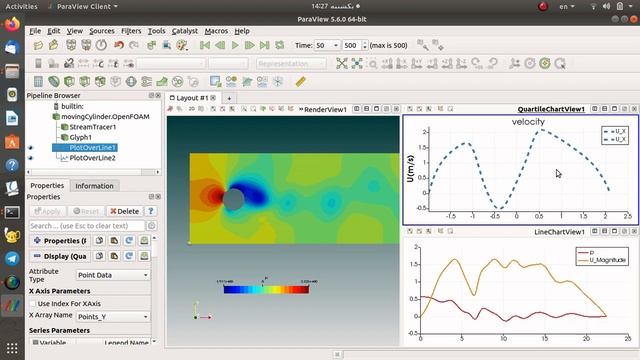This screenshot has width=640, height=360.
Task: Click the Zoom To Box magnifier icon
Action: click(x=372, y=63)
